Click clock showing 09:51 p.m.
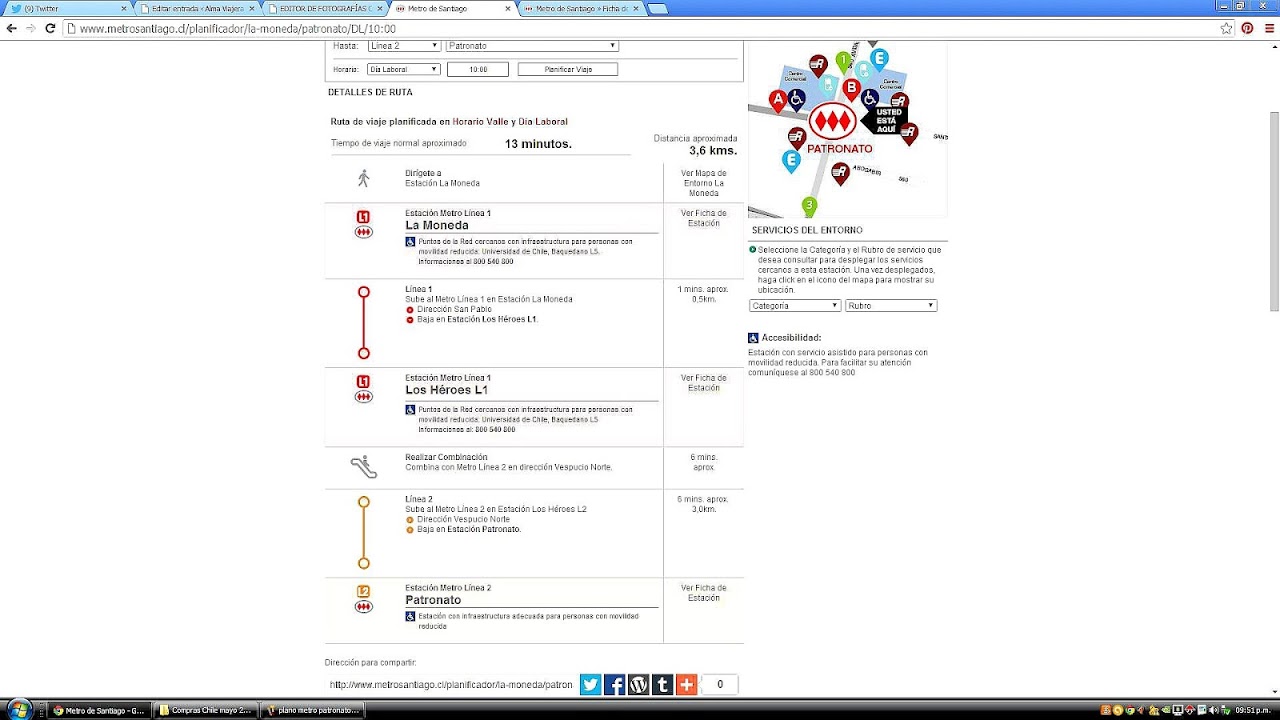This screenshot has width=1280, height=720. point(1251,710)
